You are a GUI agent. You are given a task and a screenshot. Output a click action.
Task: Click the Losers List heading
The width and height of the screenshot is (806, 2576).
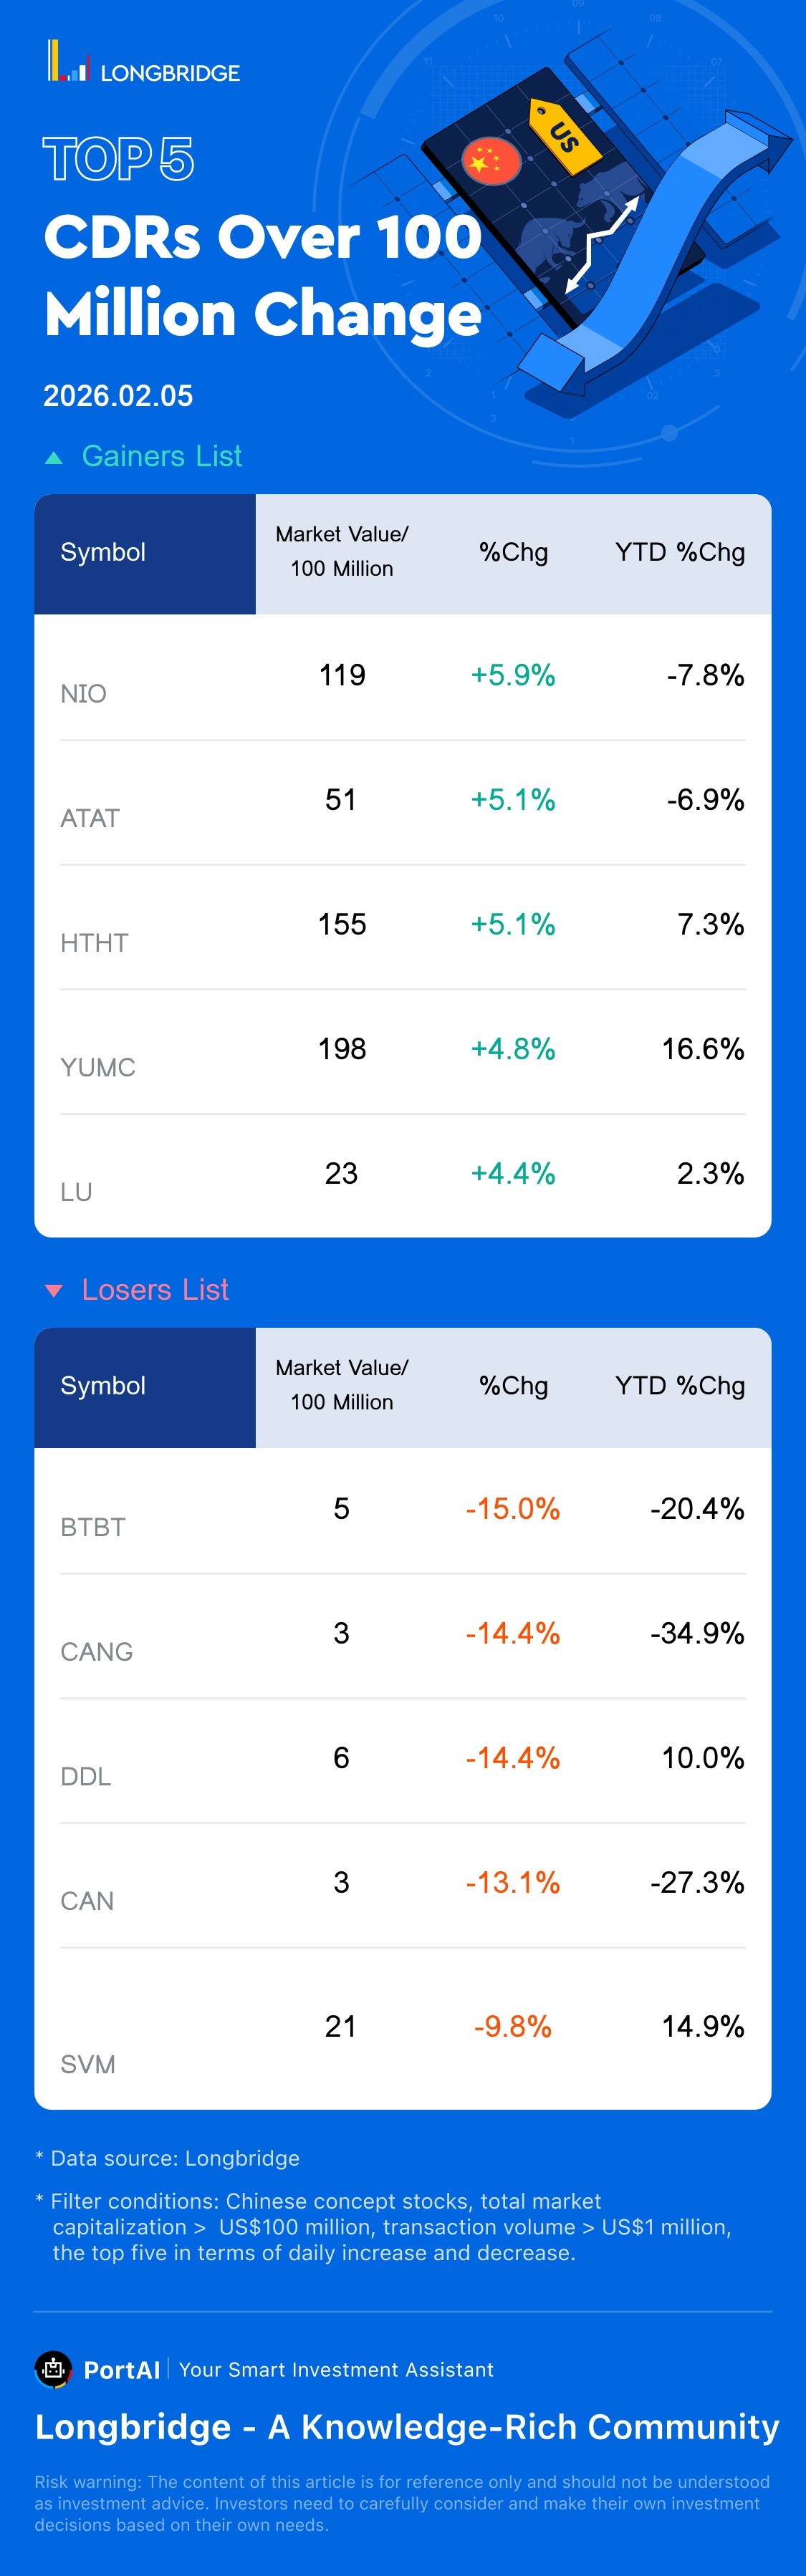click(x=155, y=1290)
